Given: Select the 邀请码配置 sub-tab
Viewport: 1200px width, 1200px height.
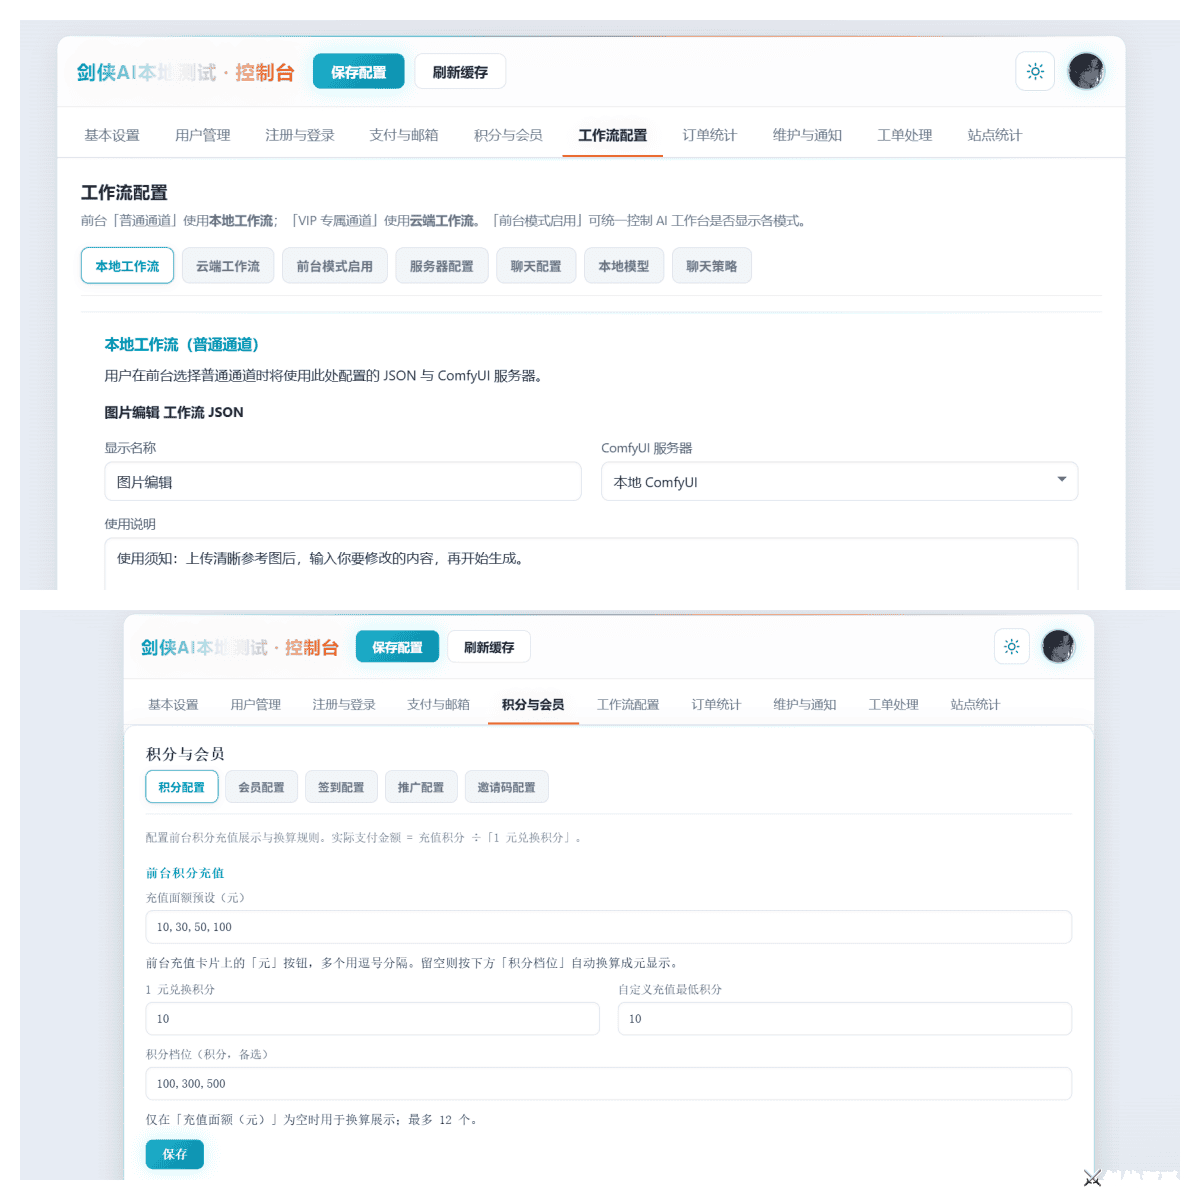Looking at the screenshot, I should pyautogui.click(x=506, y=787).
